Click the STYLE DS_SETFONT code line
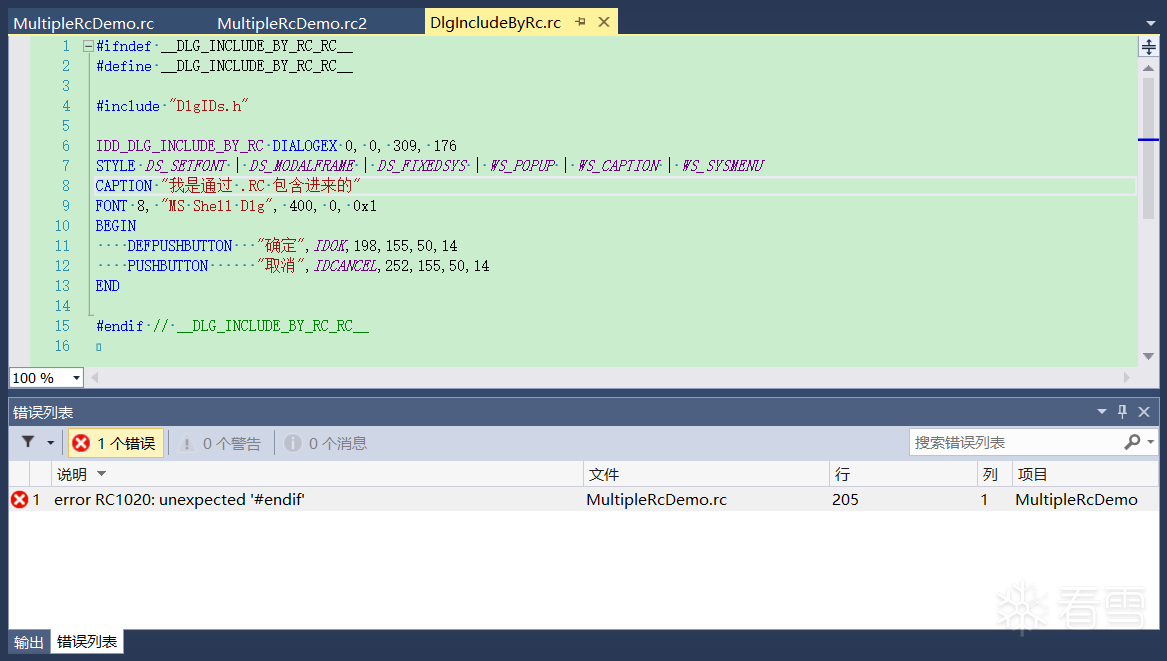The height and width of the screenshot is (661, 1167). pos(429,166)
